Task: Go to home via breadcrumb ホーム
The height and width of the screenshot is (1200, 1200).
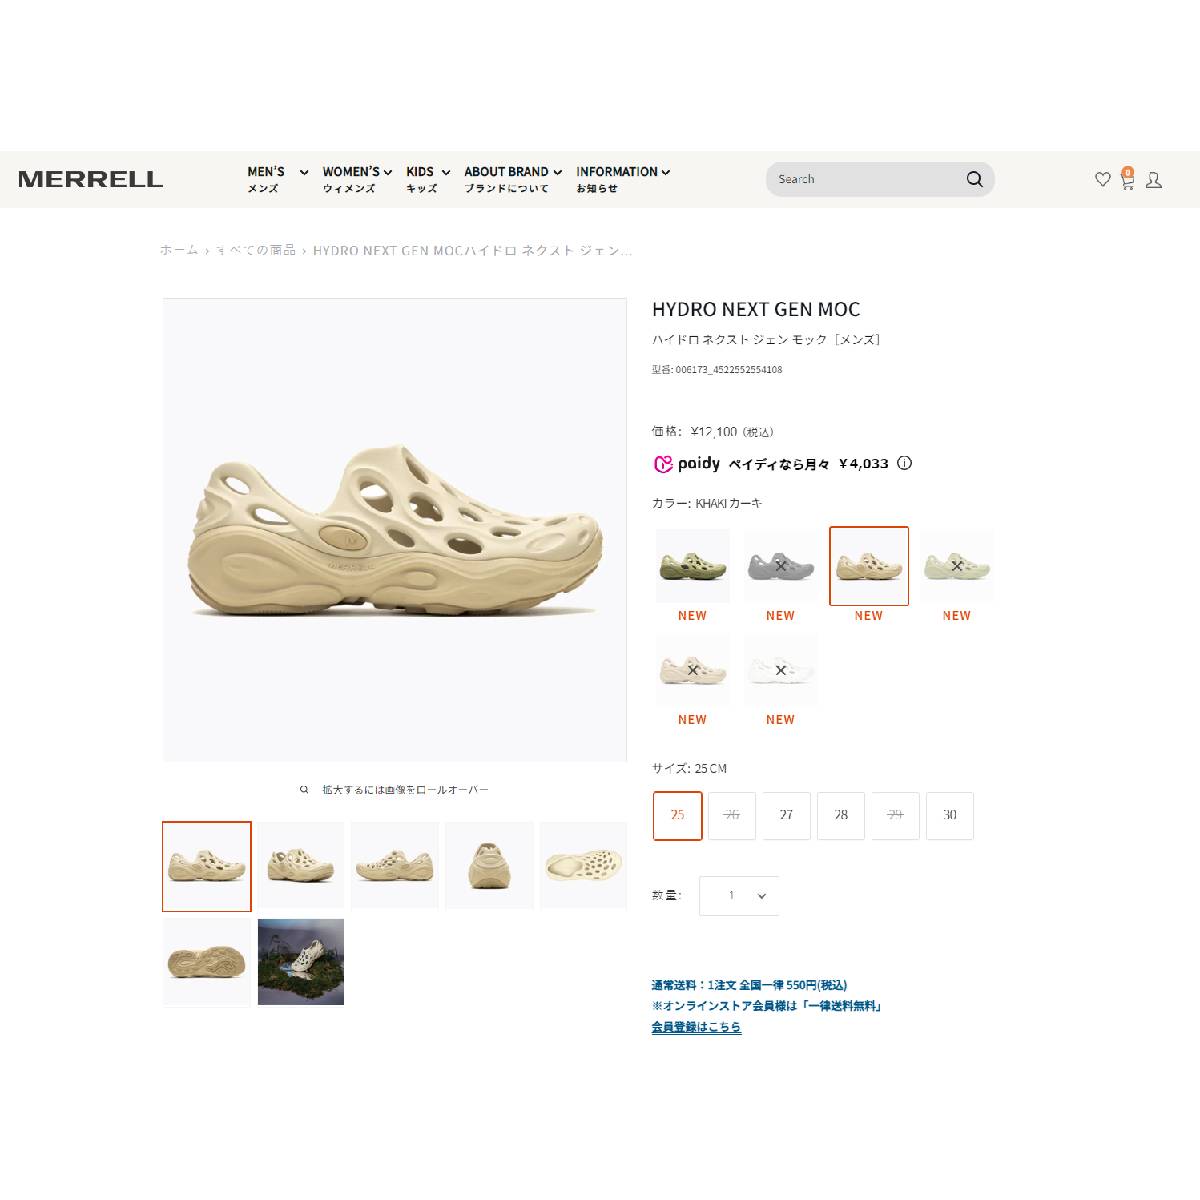Action: 179,250
